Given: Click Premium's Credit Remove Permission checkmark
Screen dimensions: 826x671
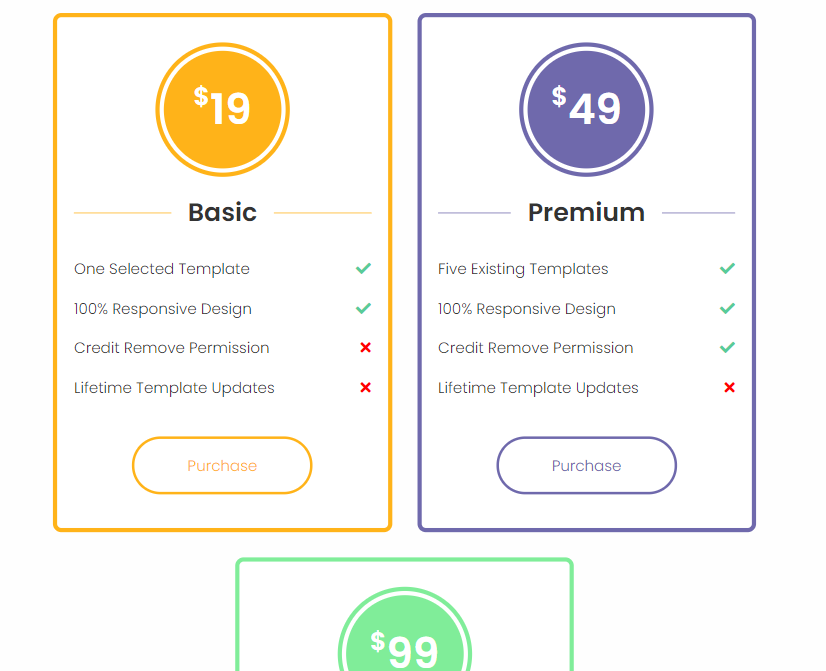Looking at the screenshot, I should [x=727, y=348].
